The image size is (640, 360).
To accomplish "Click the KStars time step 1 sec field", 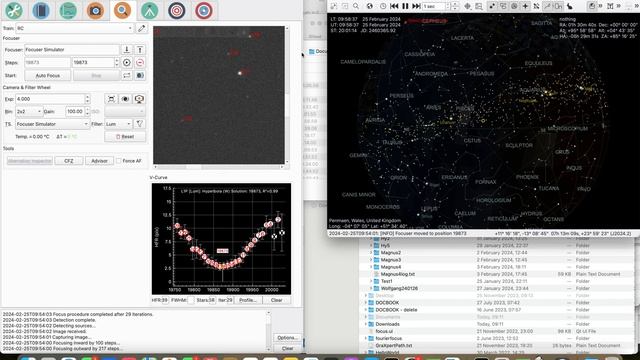I will [x=434, y=6].
